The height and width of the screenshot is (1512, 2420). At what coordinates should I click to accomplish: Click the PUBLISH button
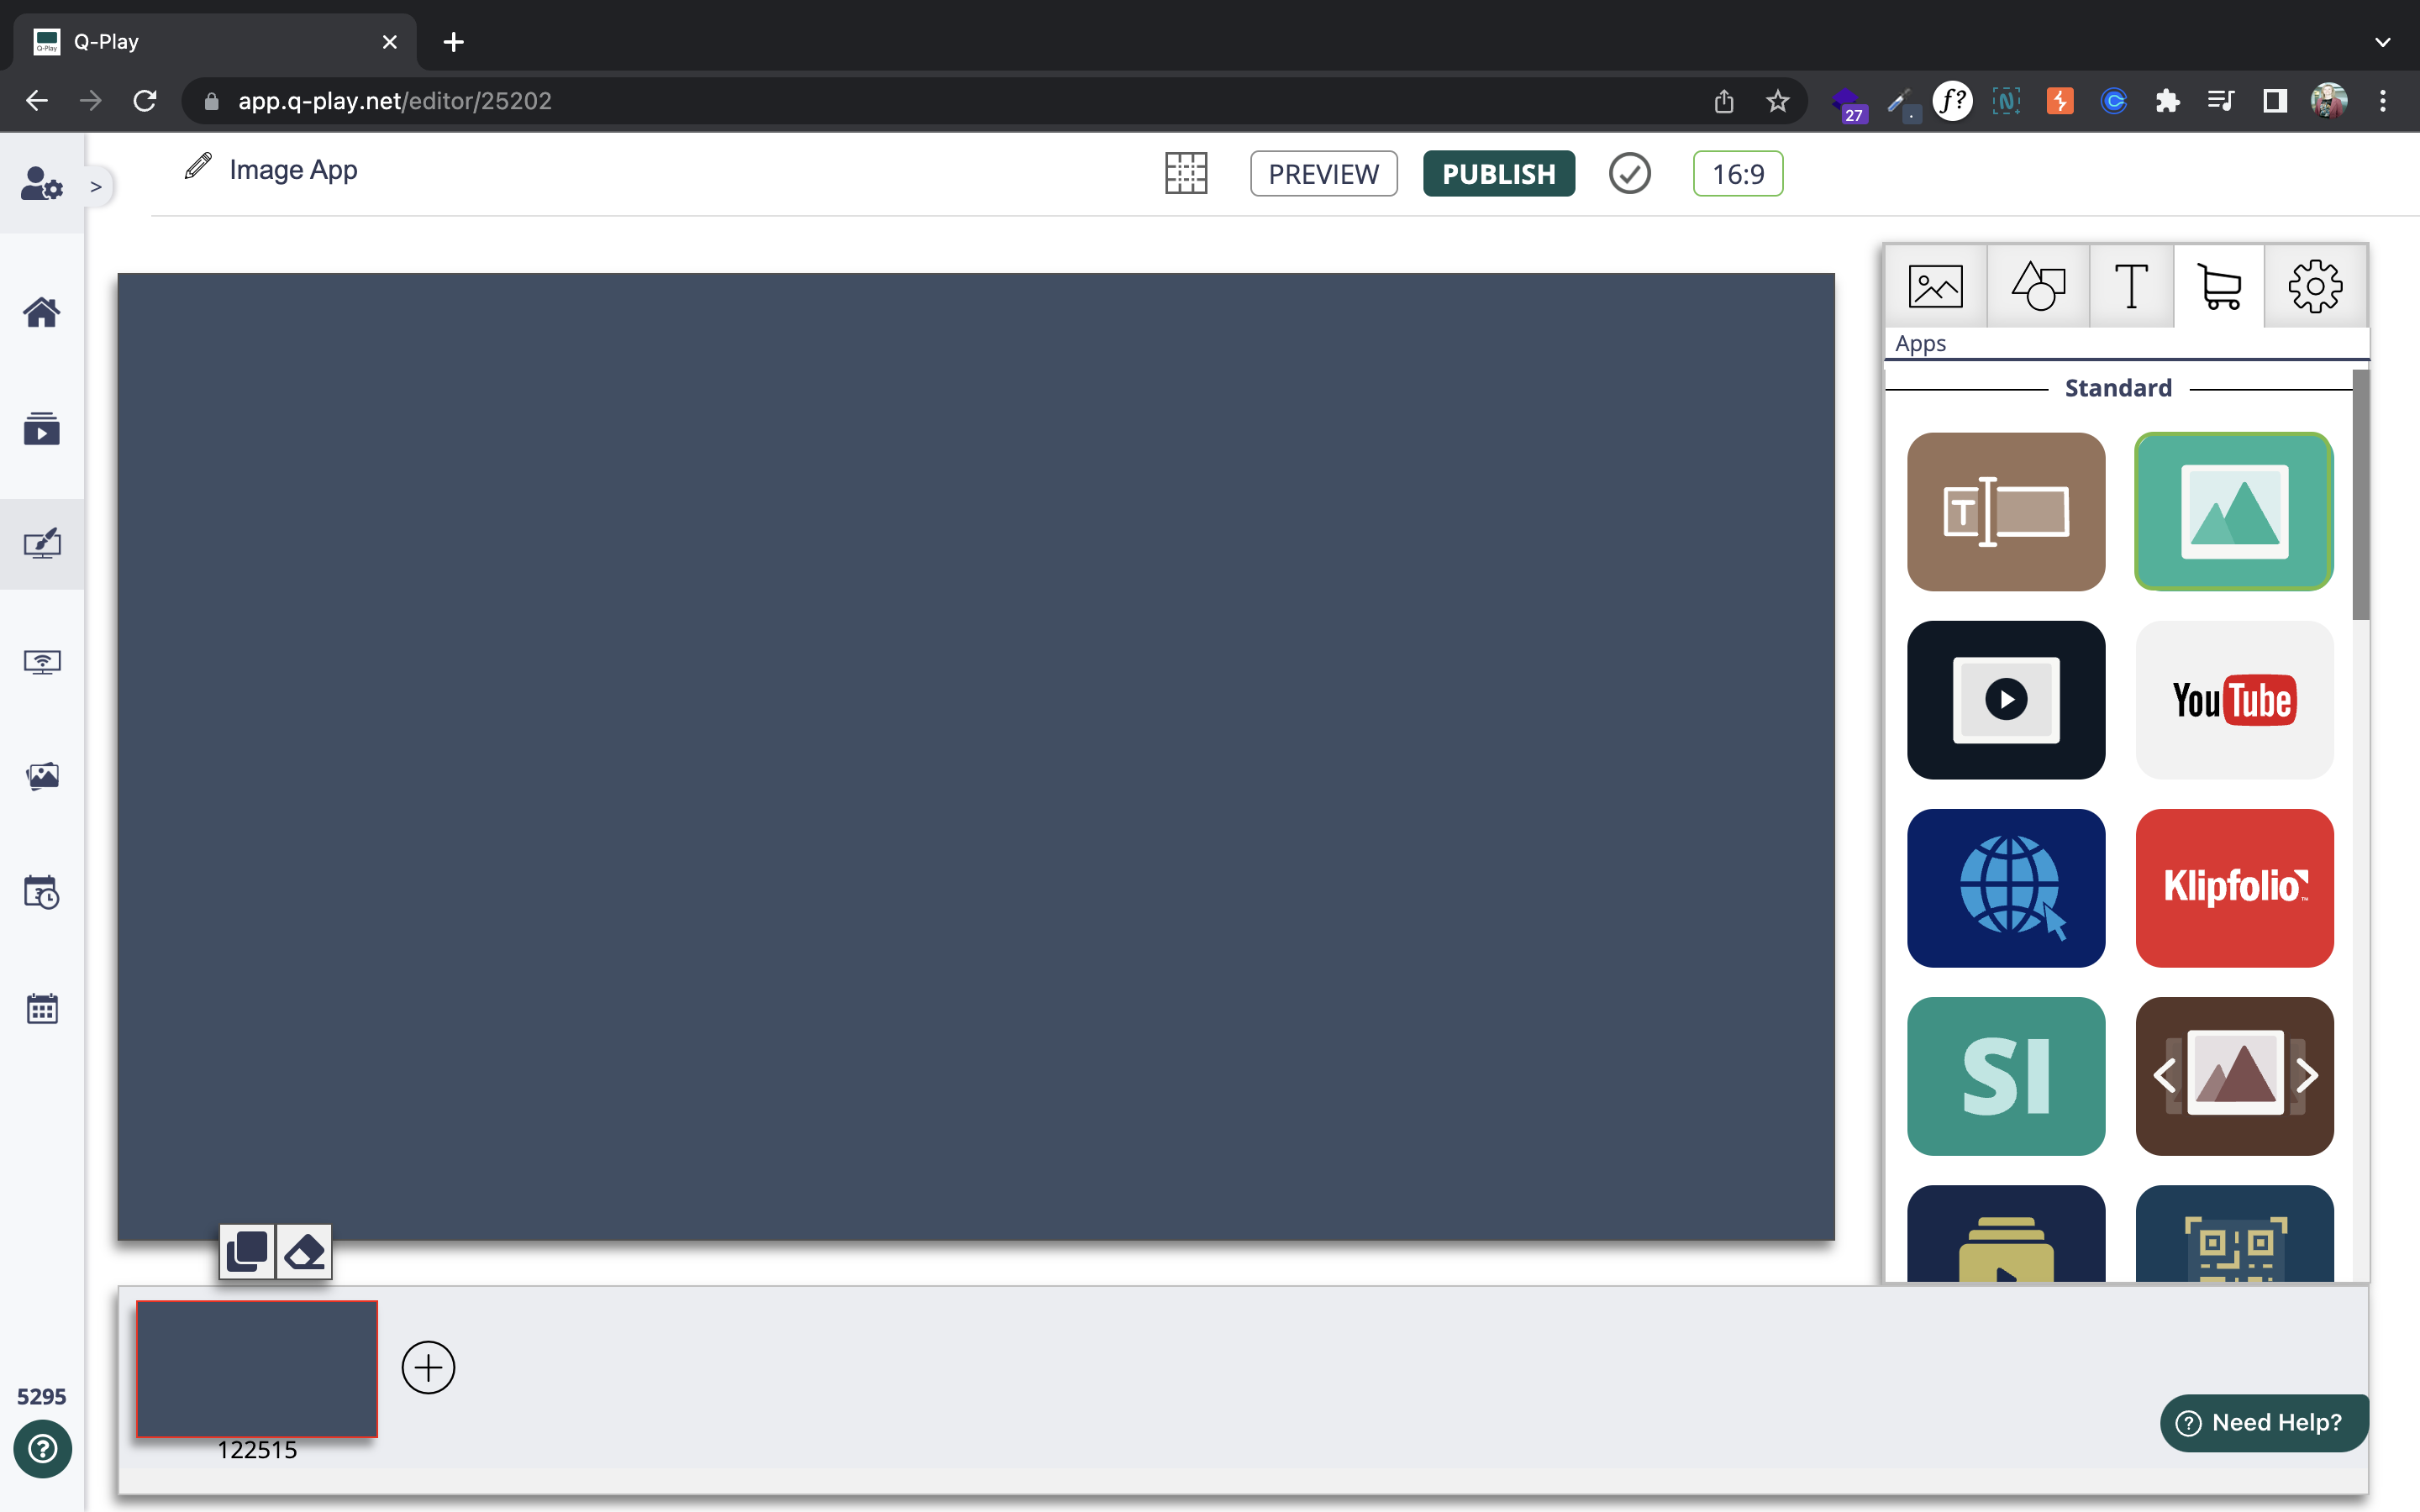tap(1498, 173)
